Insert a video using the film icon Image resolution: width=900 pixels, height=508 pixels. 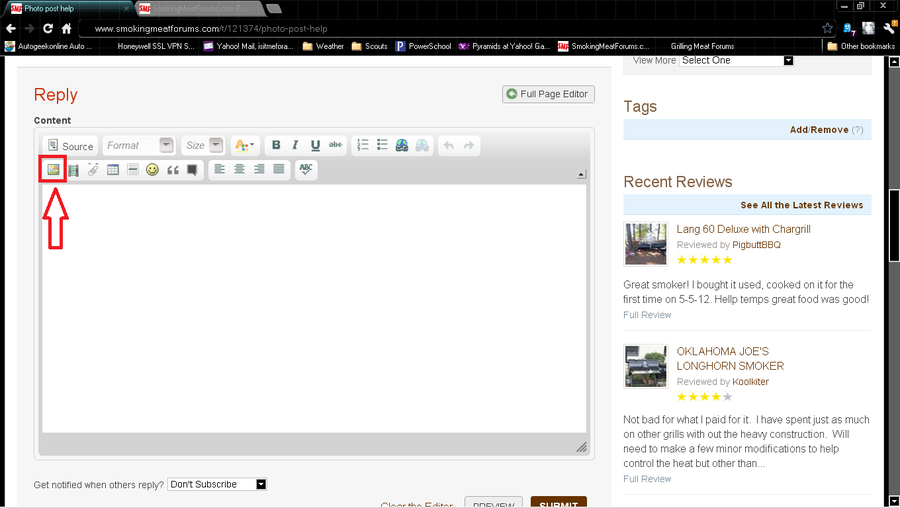click(73, 170)
